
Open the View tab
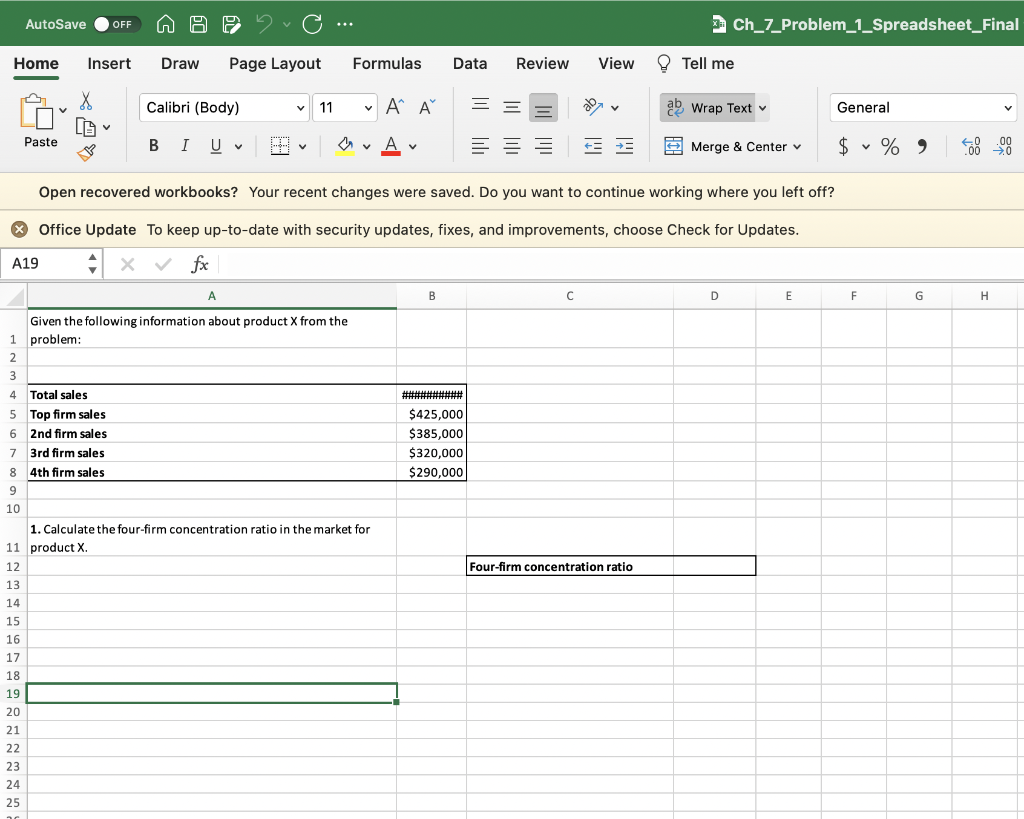[x=616, y=63]
